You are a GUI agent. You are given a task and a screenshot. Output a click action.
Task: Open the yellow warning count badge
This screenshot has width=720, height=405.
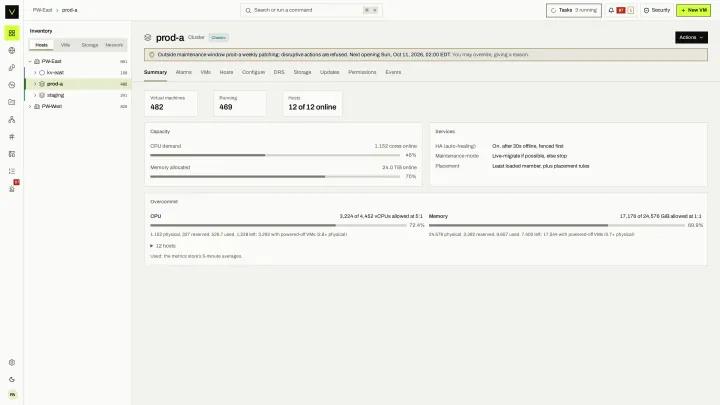point(630,10)
